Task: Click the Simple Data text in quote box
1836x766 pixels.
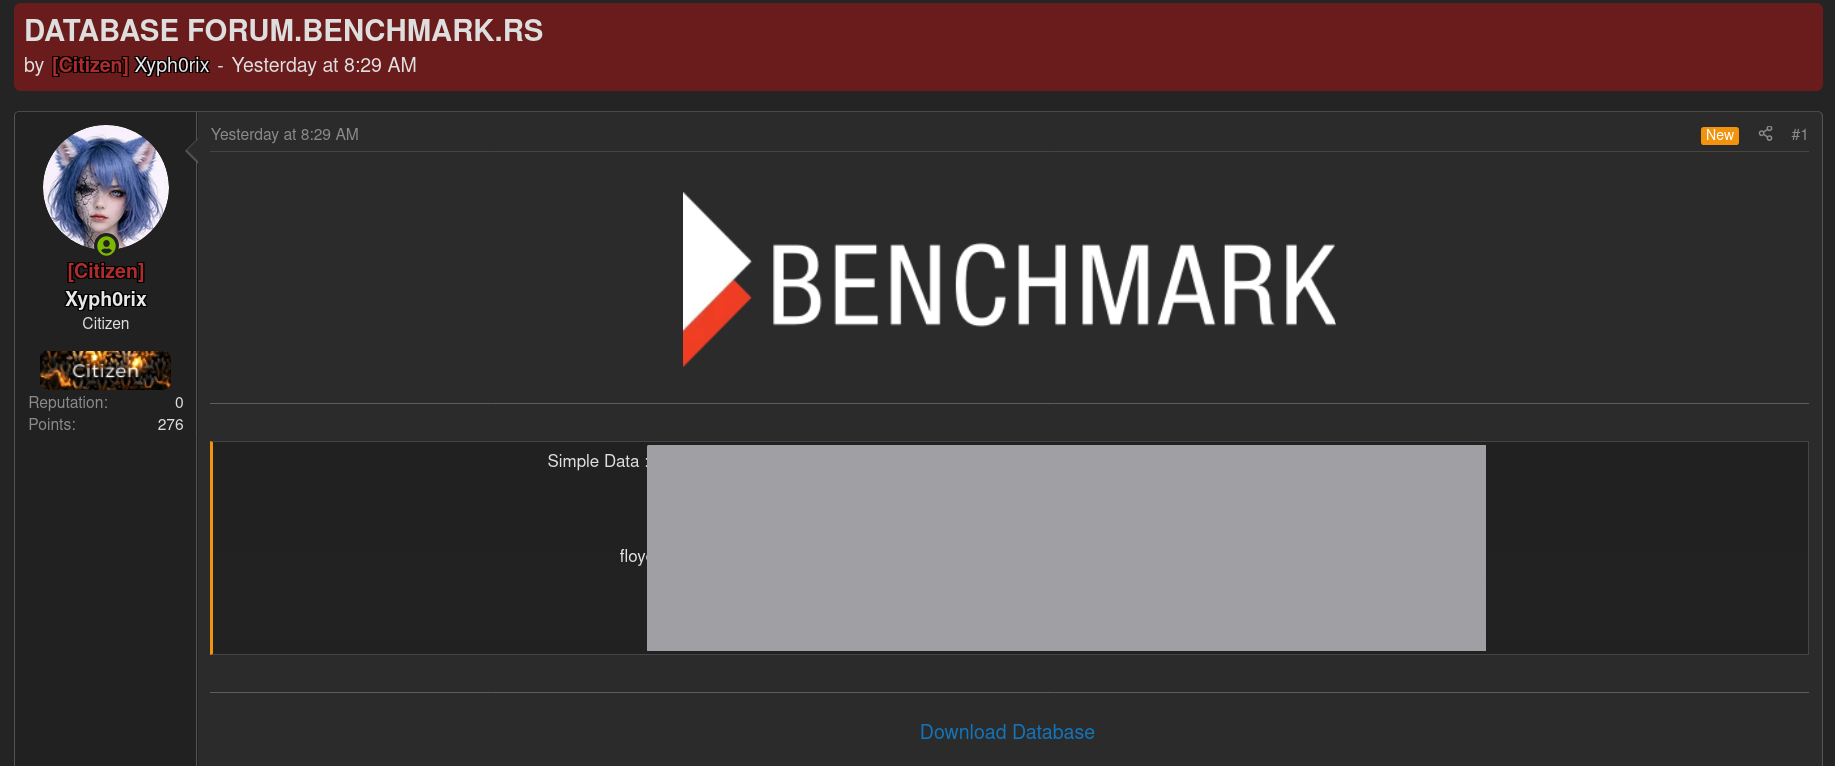Action: (593, 461)
